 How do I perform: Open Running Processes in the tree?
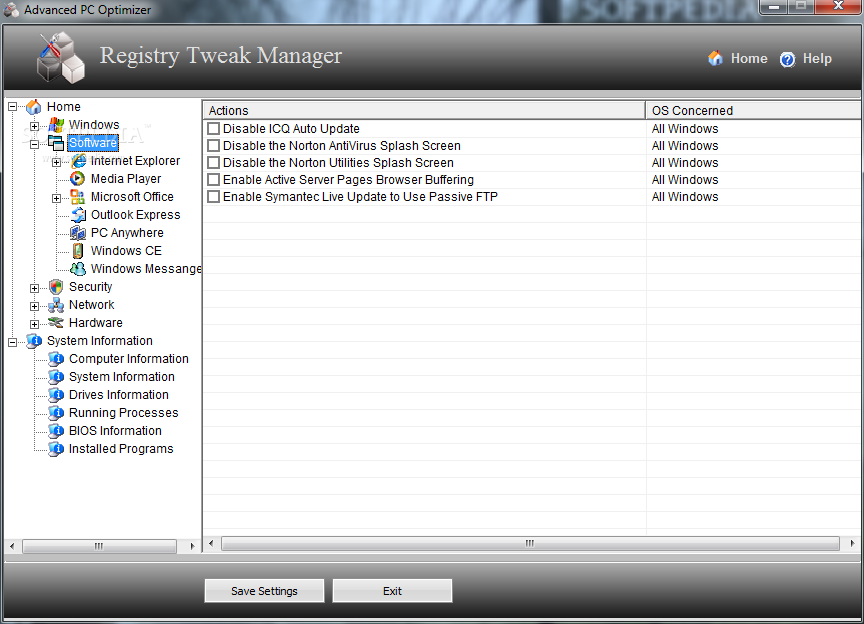(123, 413)
